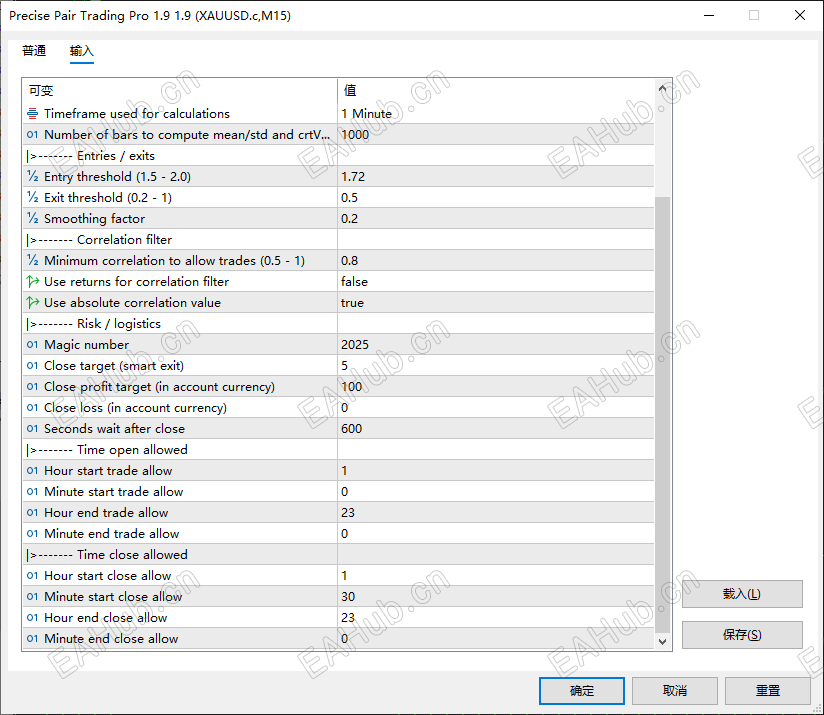Select the Risk / logistics section row
Image resolution: width=824 pixels, height=715 pixels.
point(338,324)
